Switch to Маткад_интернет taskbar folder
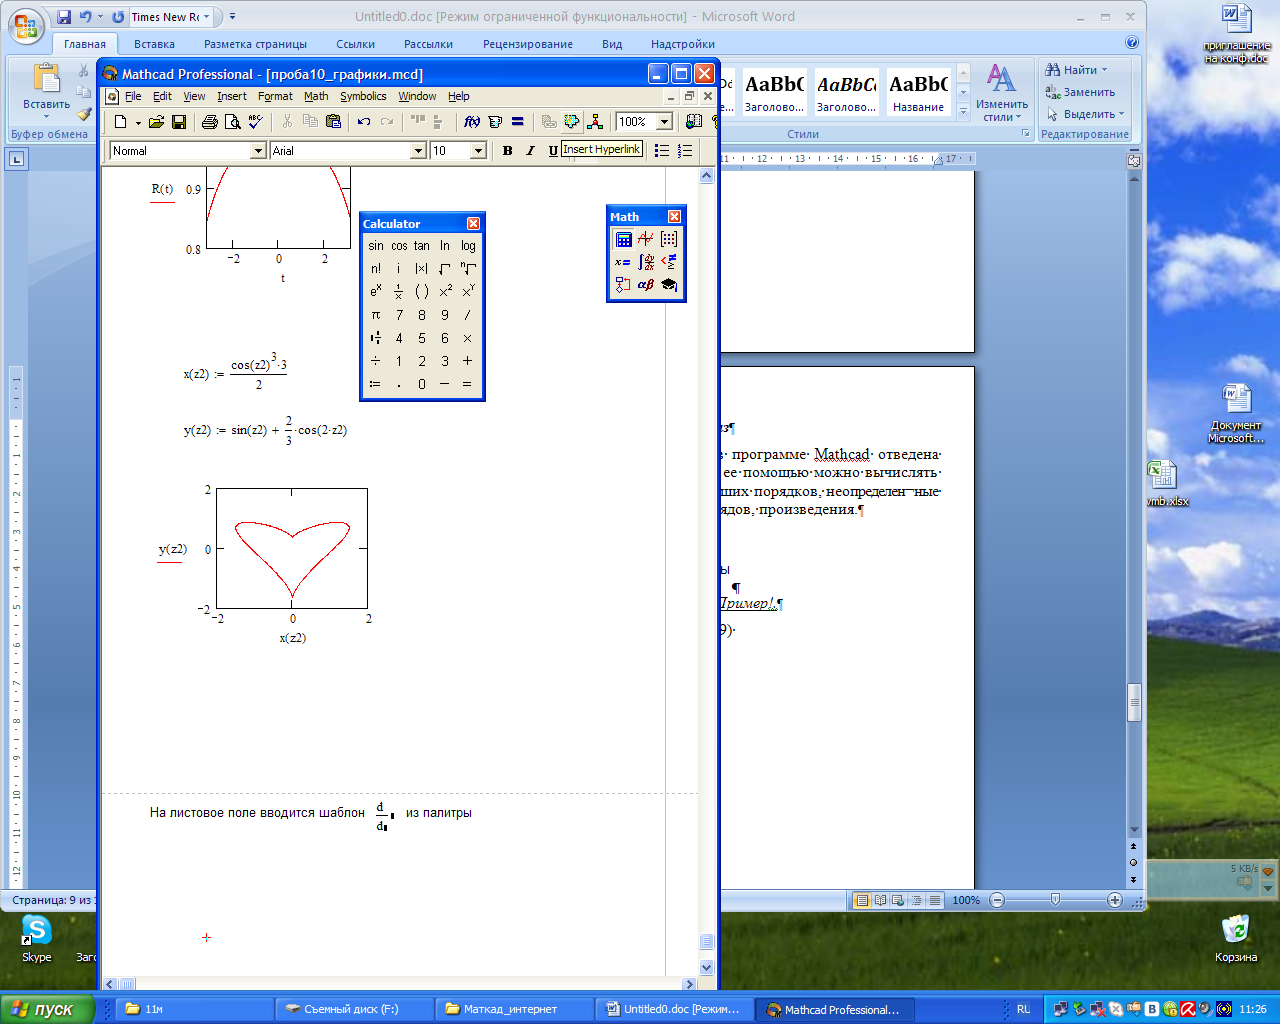The image size is (1280, 1024). (x=514, y=1009)
